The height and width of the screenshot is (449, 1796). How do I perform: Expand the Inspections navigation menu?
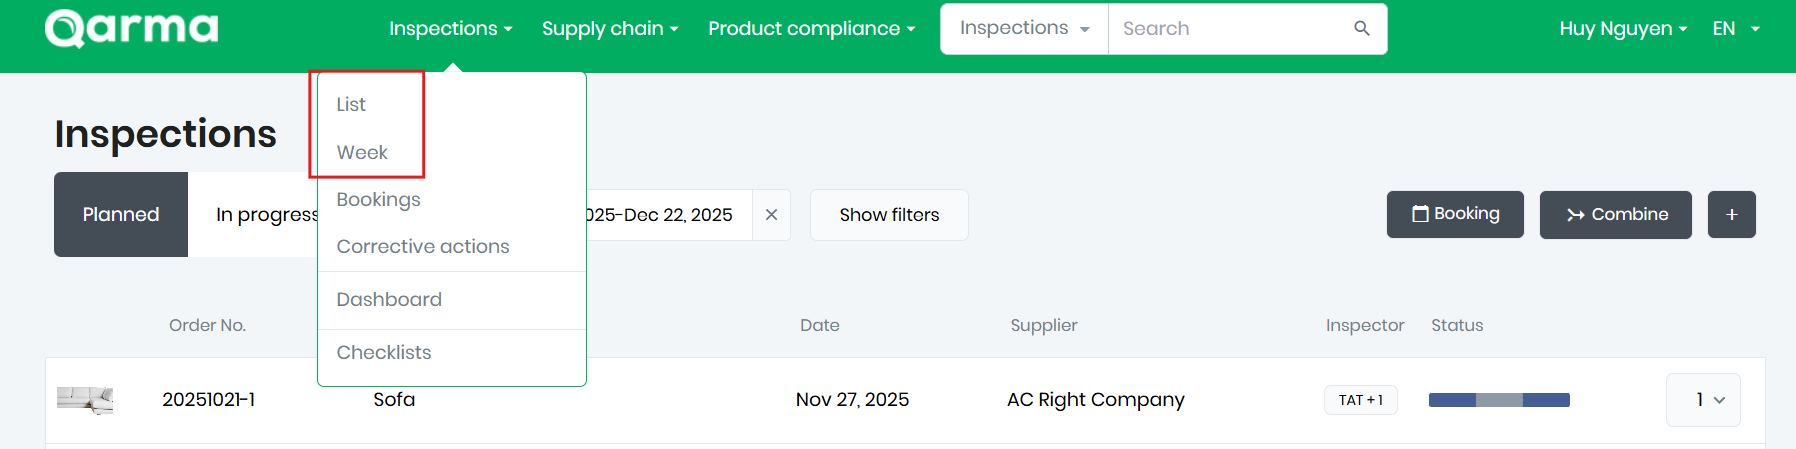click(450, 29)
